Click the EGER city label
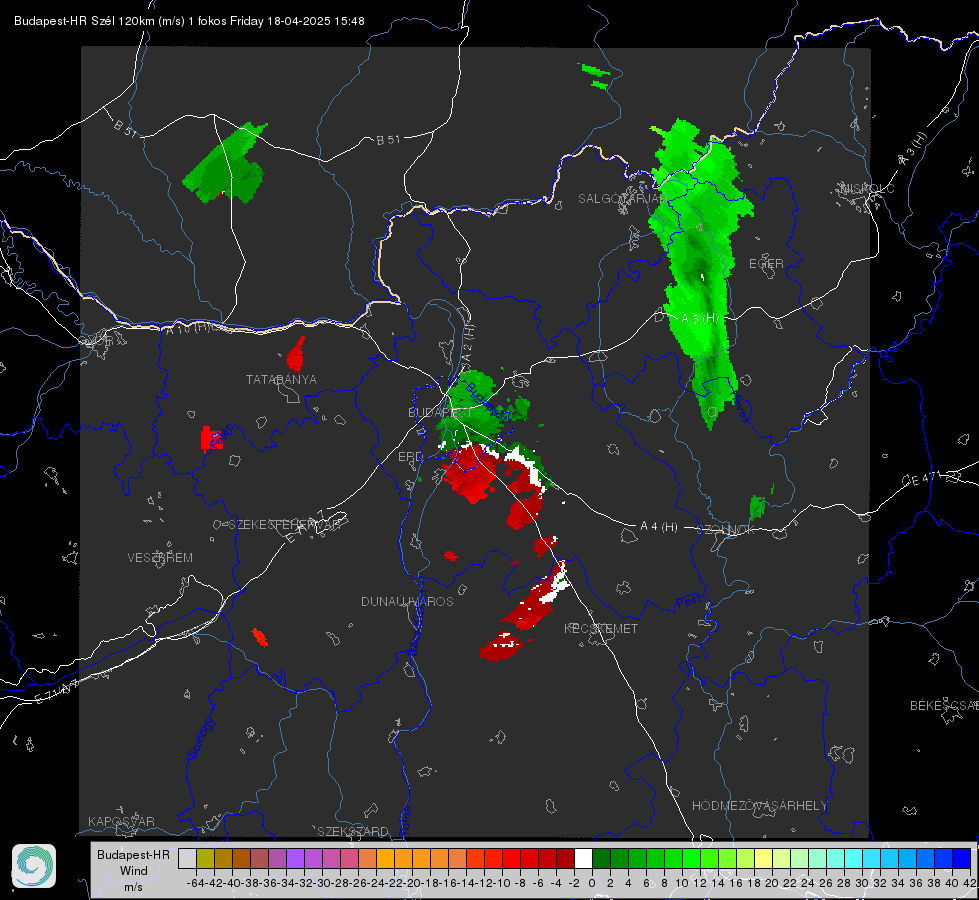 tap(766, 264)
